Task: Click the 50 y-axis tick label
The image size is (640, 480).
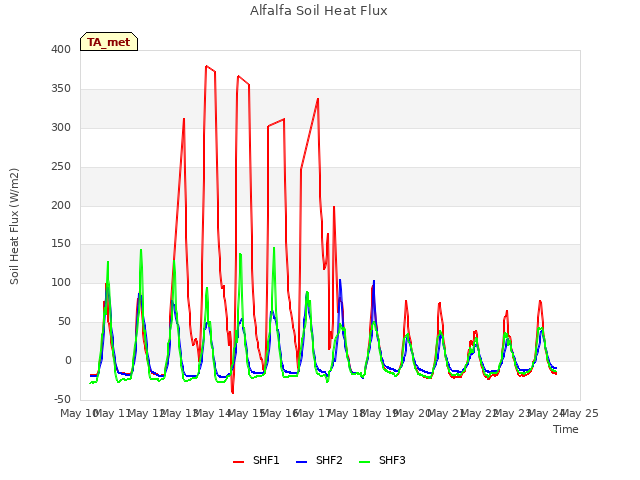Action: click(x=64, y=322)
